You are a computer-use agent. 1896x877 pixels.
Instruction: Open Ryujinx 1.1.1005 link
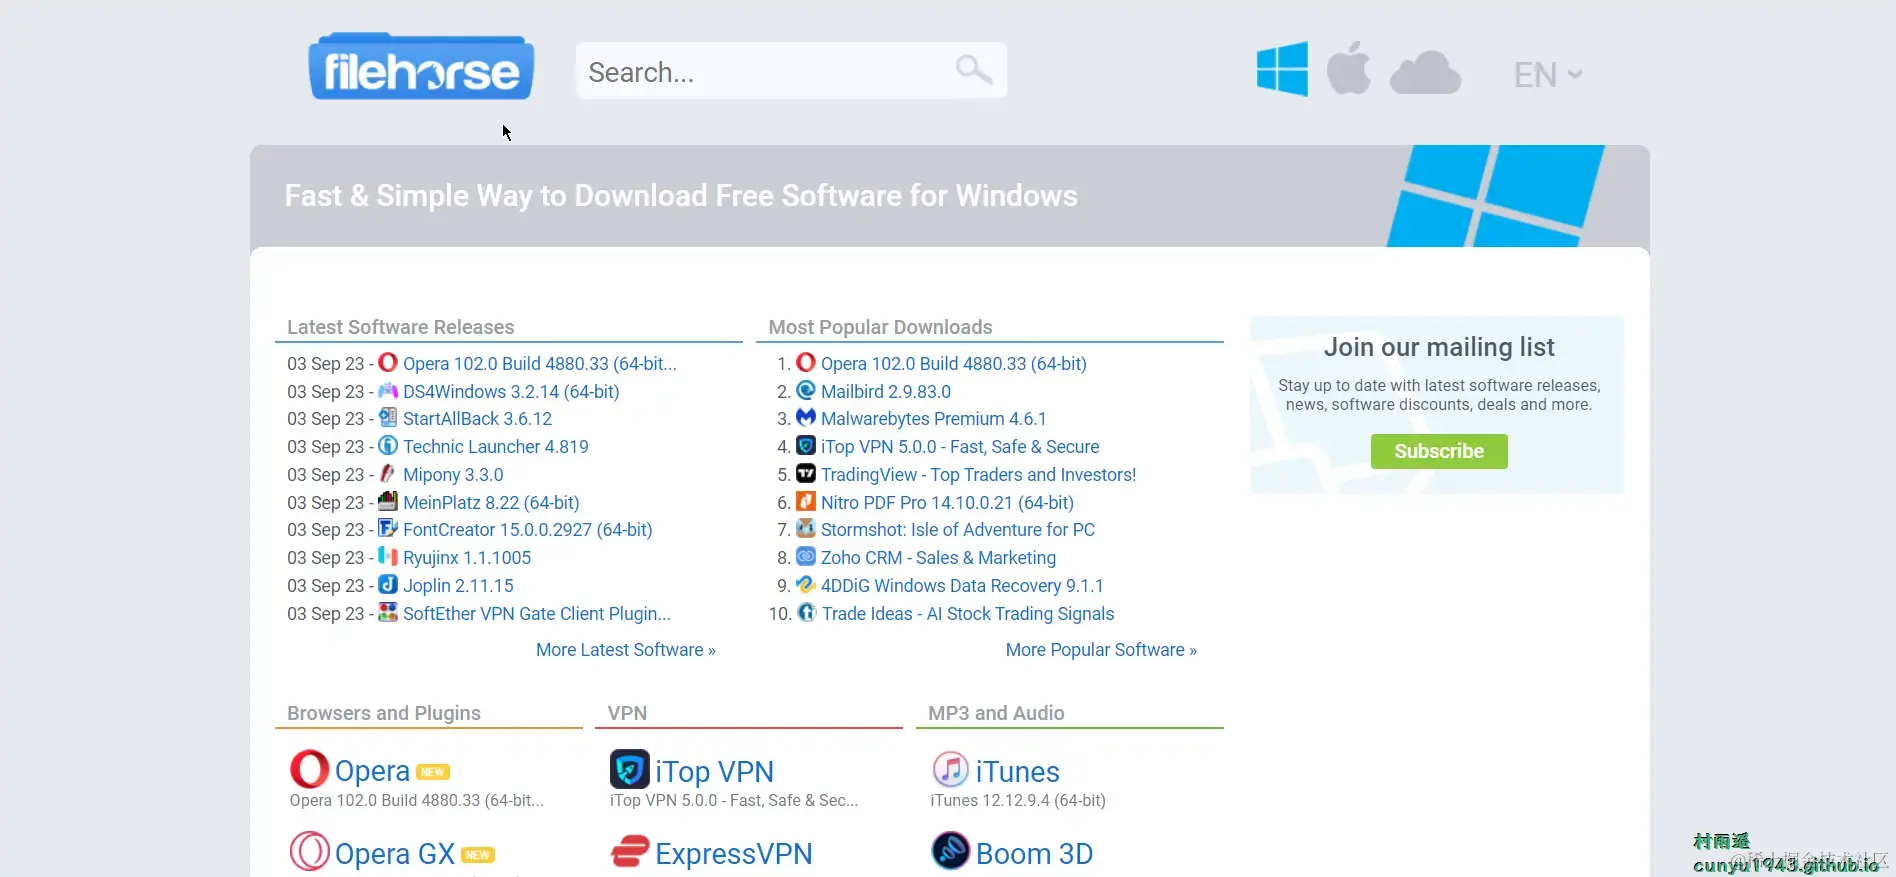pos(467,558)
